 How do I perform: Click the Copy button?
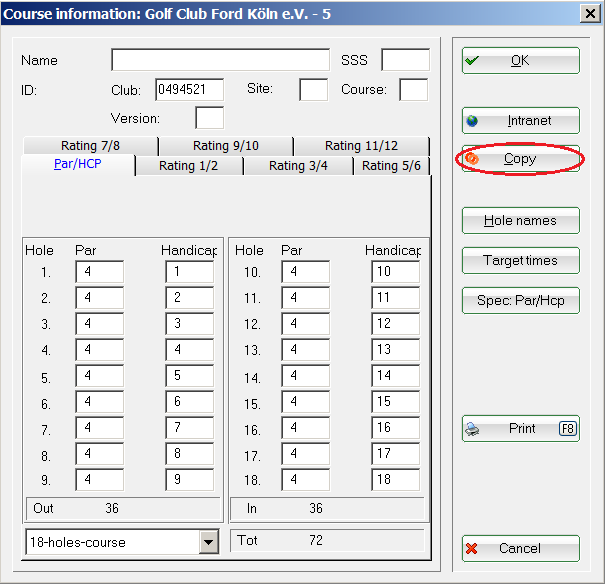click(521, 159)
